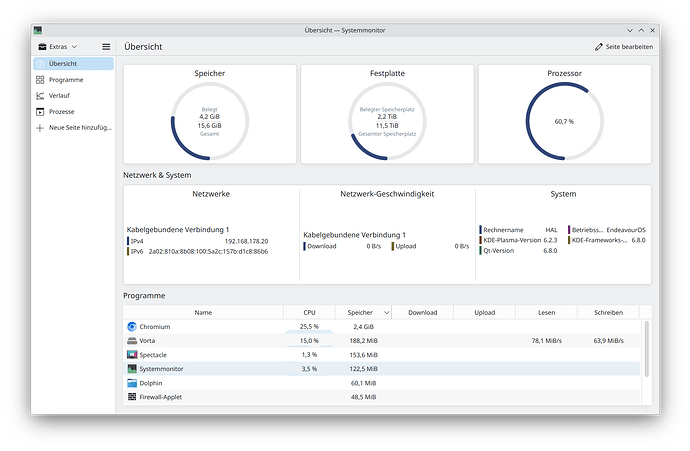Sort table by Upload column

pos(484,312)
